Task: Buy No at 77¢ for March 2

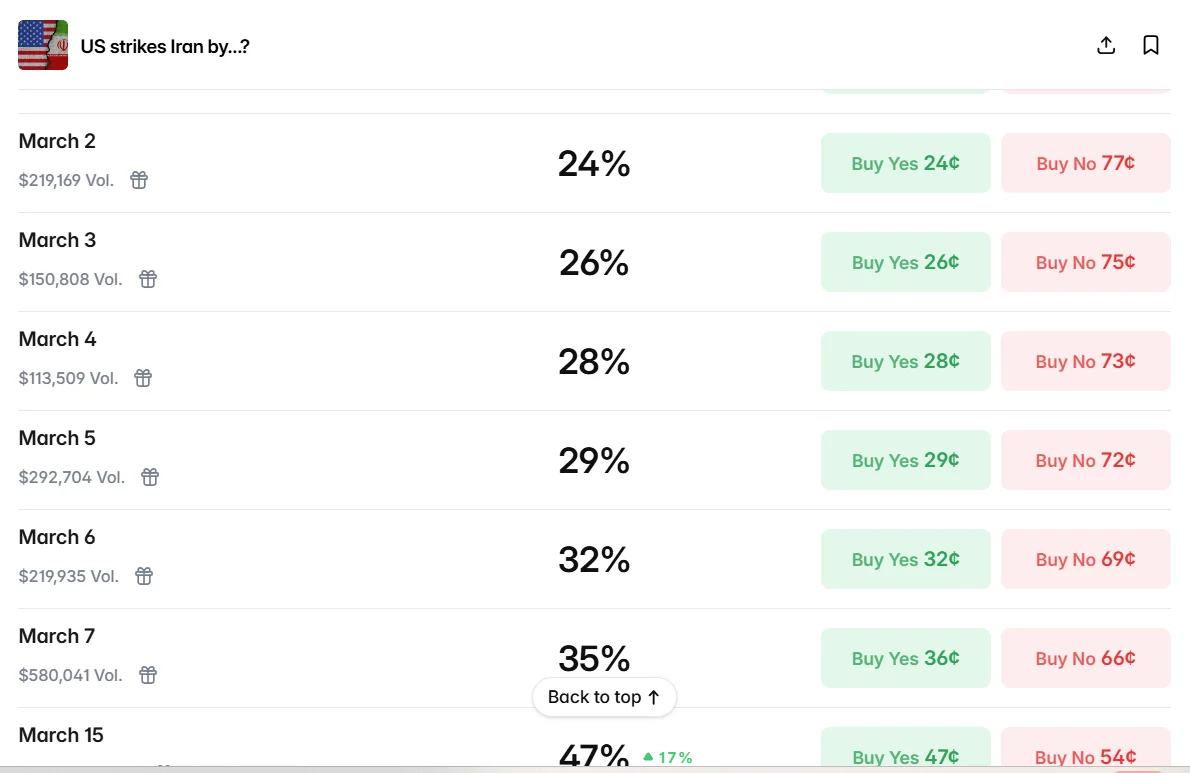Action: (1085, 163)
